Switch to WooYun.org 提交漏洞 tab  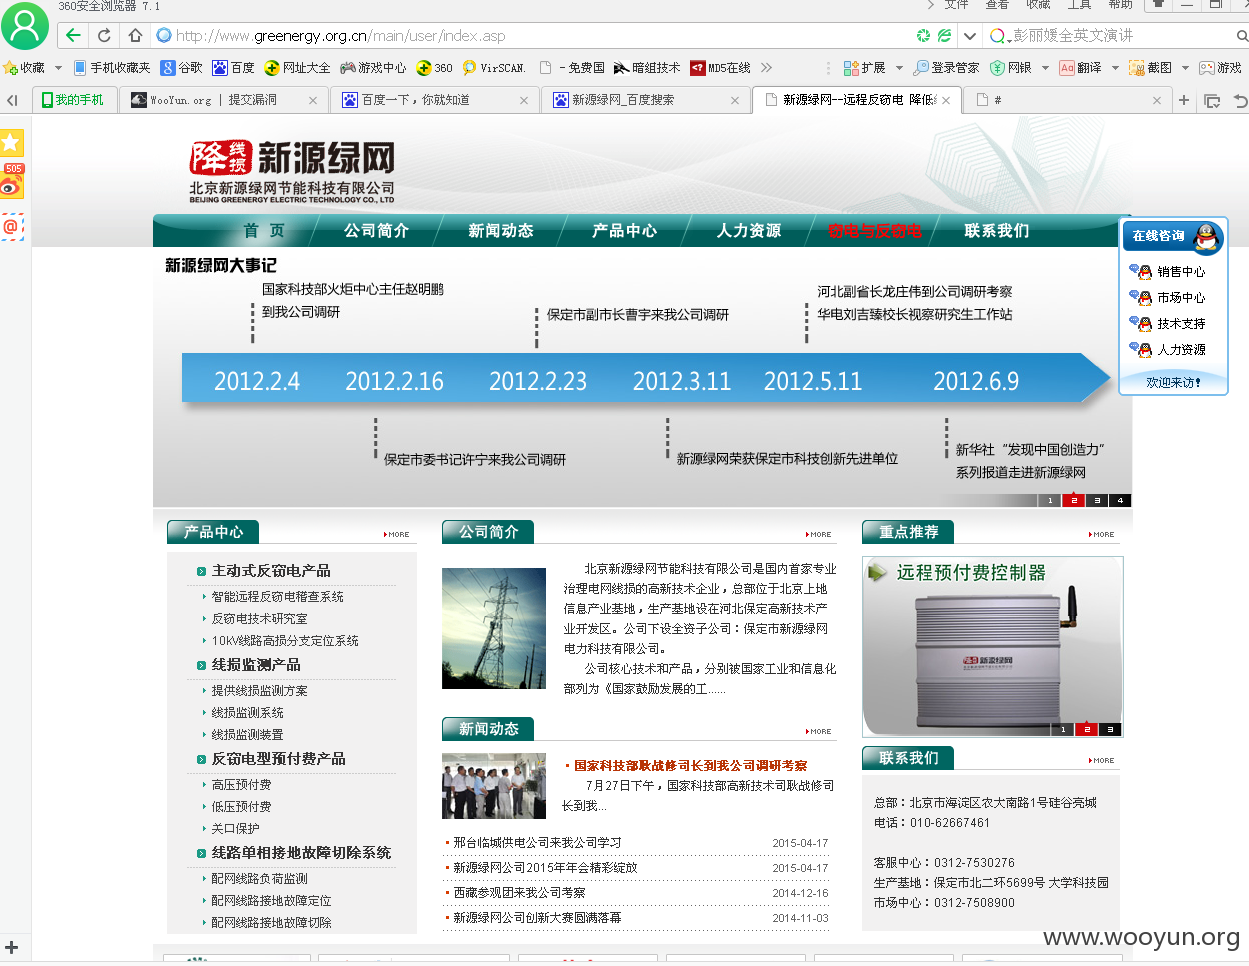224,100
